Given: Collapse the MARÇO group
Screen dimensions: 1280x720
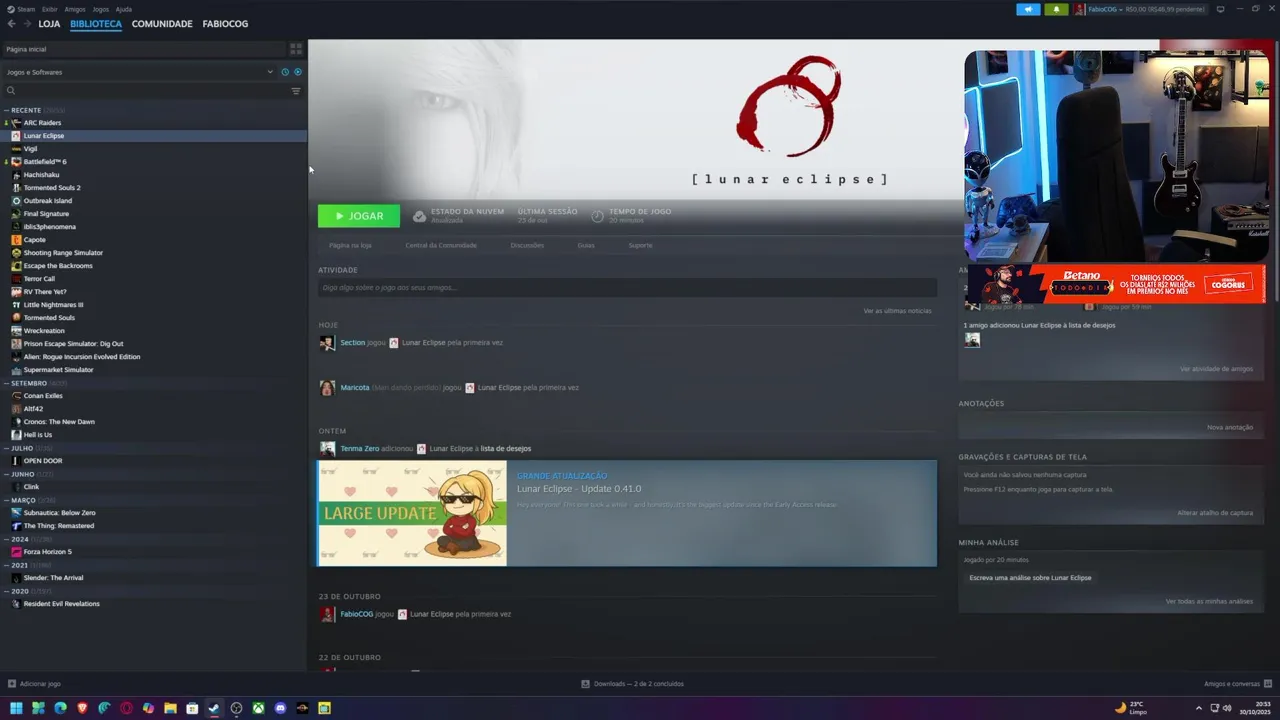Looking at the screenshot, I should (6, 500).
